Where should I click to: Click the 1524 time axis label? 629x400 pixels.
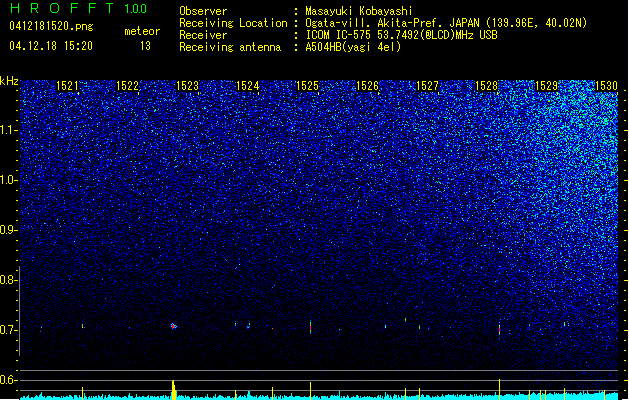248,86
